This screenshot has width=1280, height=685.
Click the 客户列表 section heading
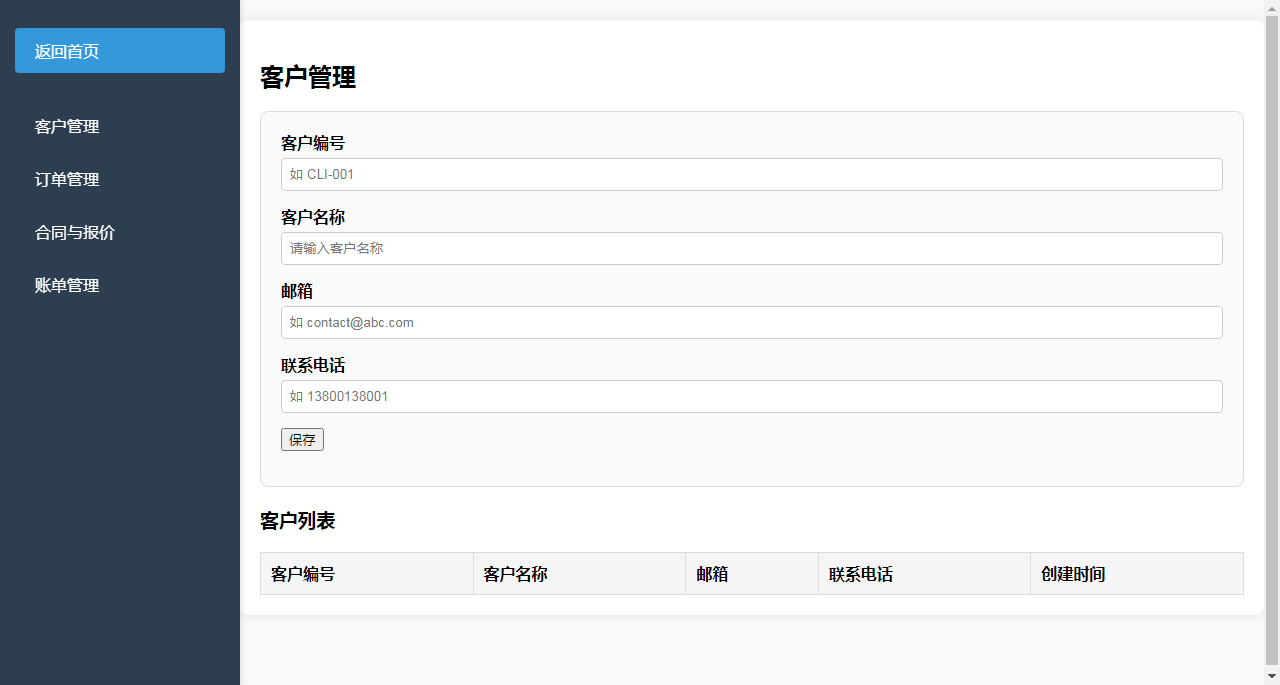pos(298,521)
